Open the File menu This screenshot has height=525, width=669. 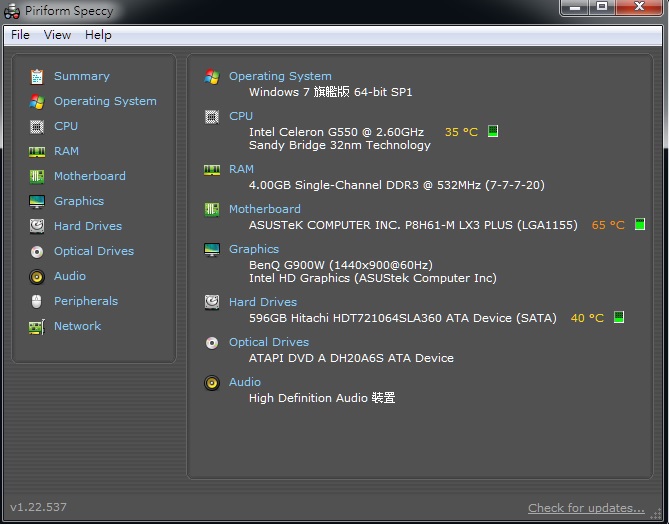[20, 35]
